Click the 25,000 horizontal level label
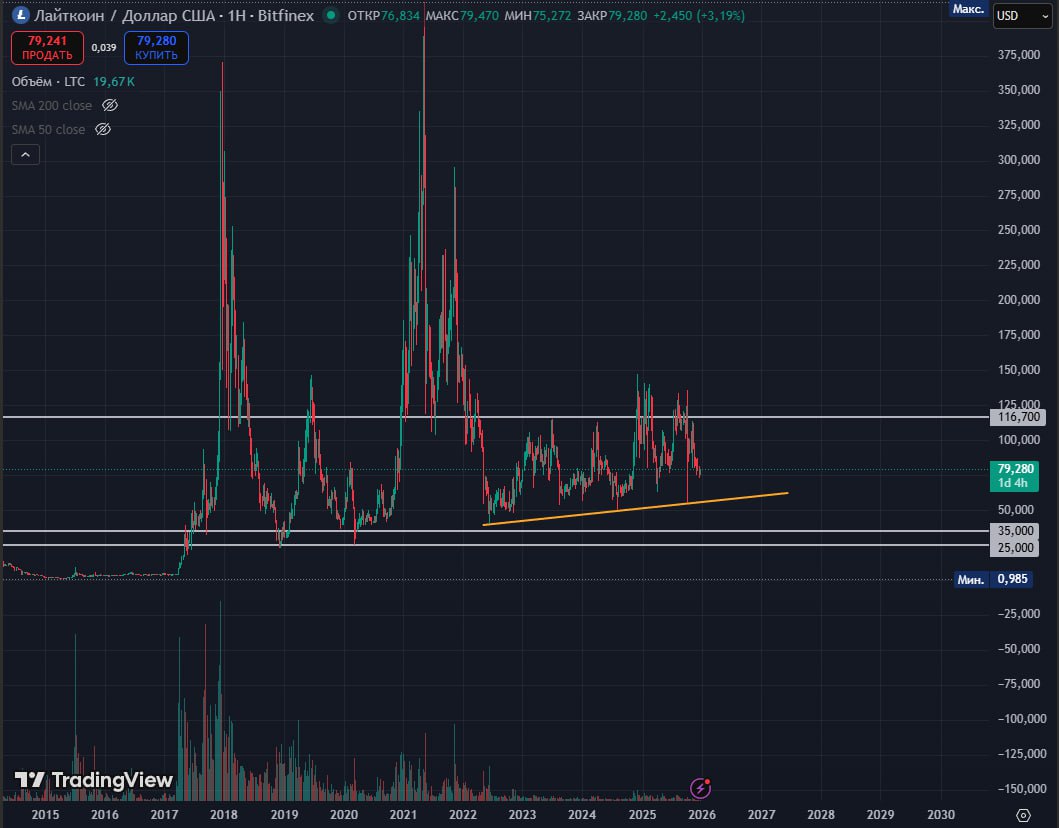Viewport: 1059px width, 828px height. click(x=1013, y=547)
